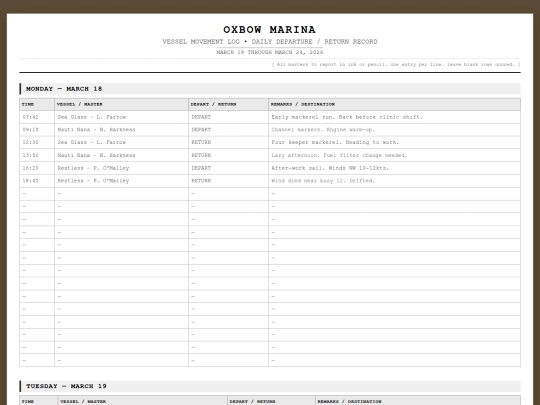Viewport: 540px width, 405px height.
Task: Click the OXBOW MARINA title
Action: [269, 30]
